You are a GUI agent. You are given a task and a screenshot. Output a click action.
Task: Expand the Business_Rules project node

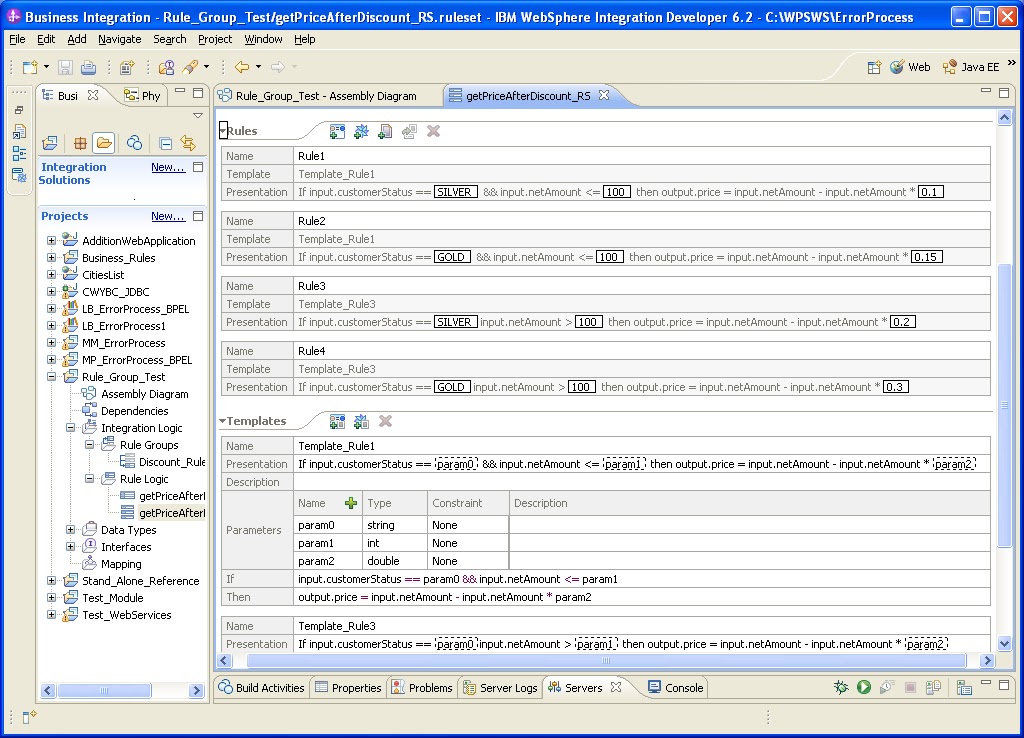coord(52,257)
